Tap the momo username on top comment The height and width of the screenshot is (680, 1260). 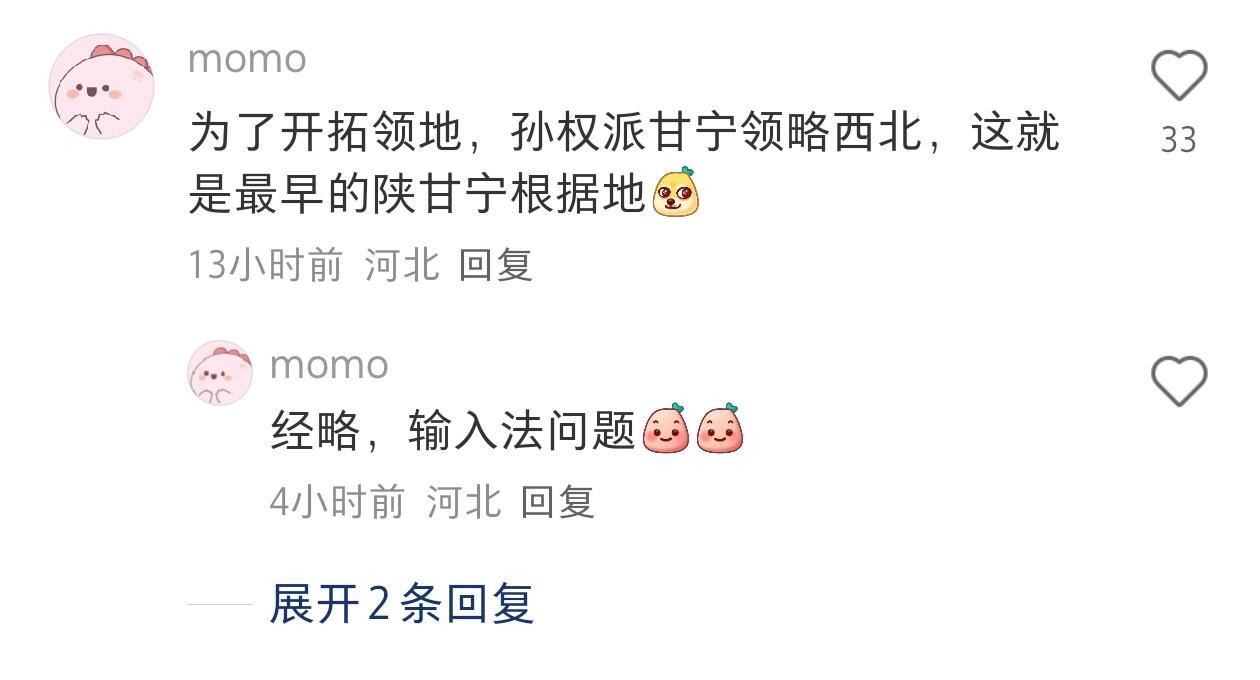(x=247, y=58)
